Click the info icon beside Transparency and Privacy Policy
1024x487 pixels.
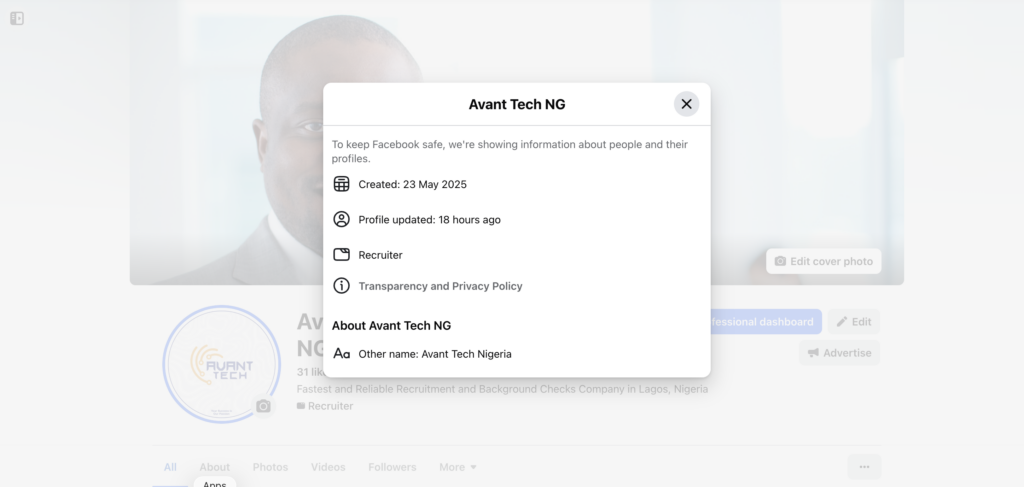coord(342,286)
